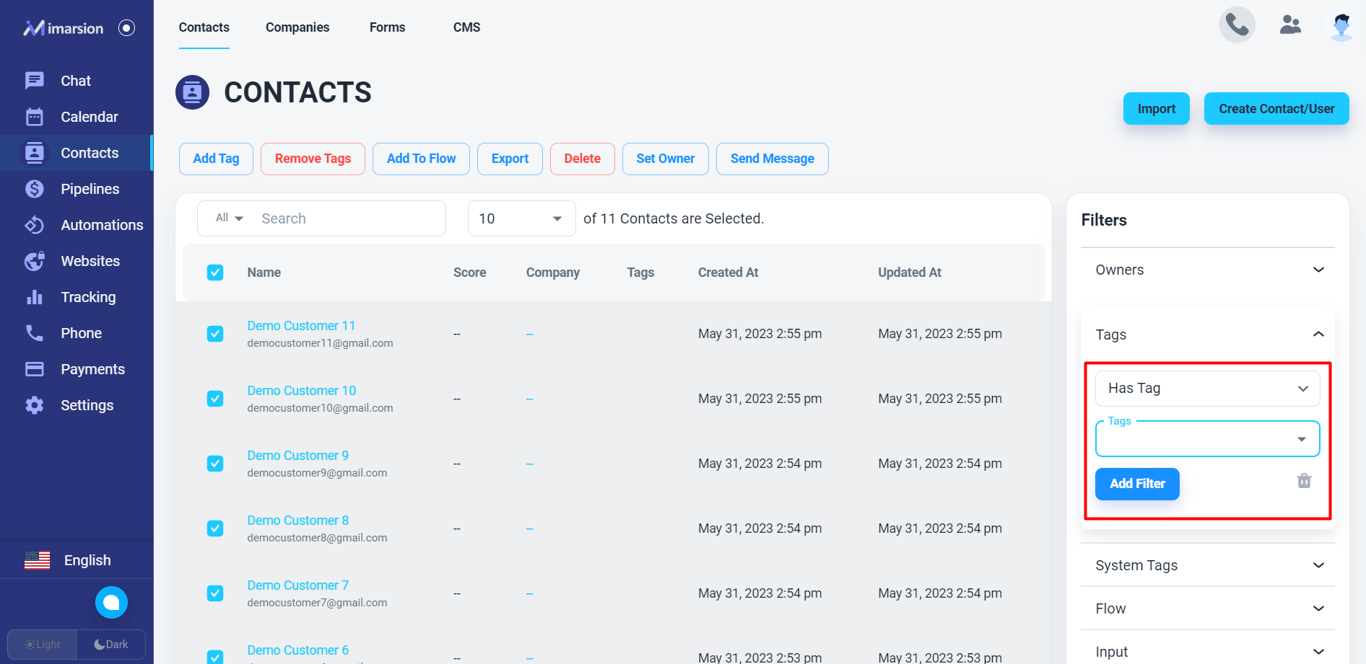
Task: Open the chat support bubble icon
Action: click(x=111, y=602)
